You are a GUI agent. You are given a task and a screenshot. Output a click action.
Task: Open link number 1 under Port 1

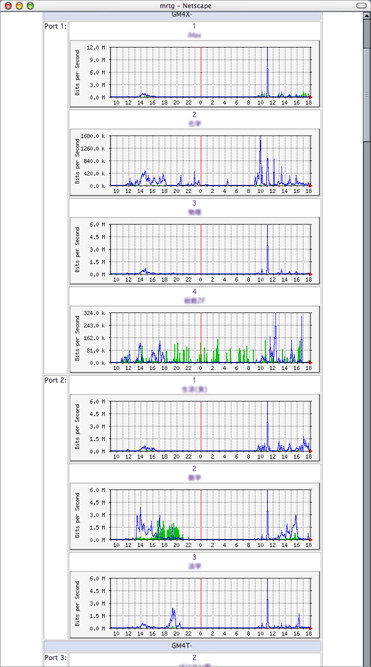tap(194, 26)
